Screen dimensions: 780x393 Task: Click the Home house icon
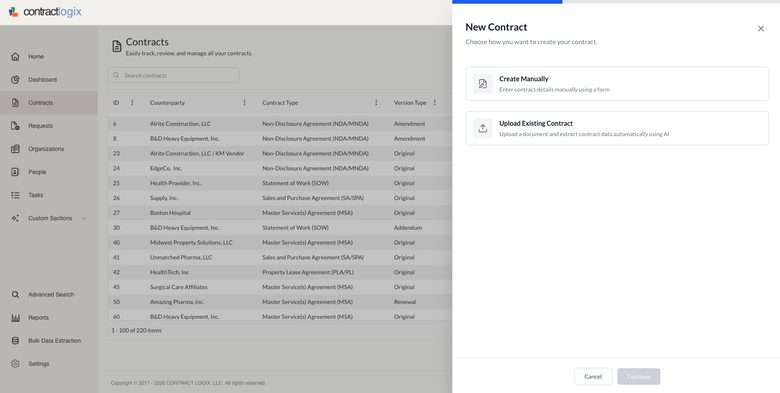(x=15, y=57)
